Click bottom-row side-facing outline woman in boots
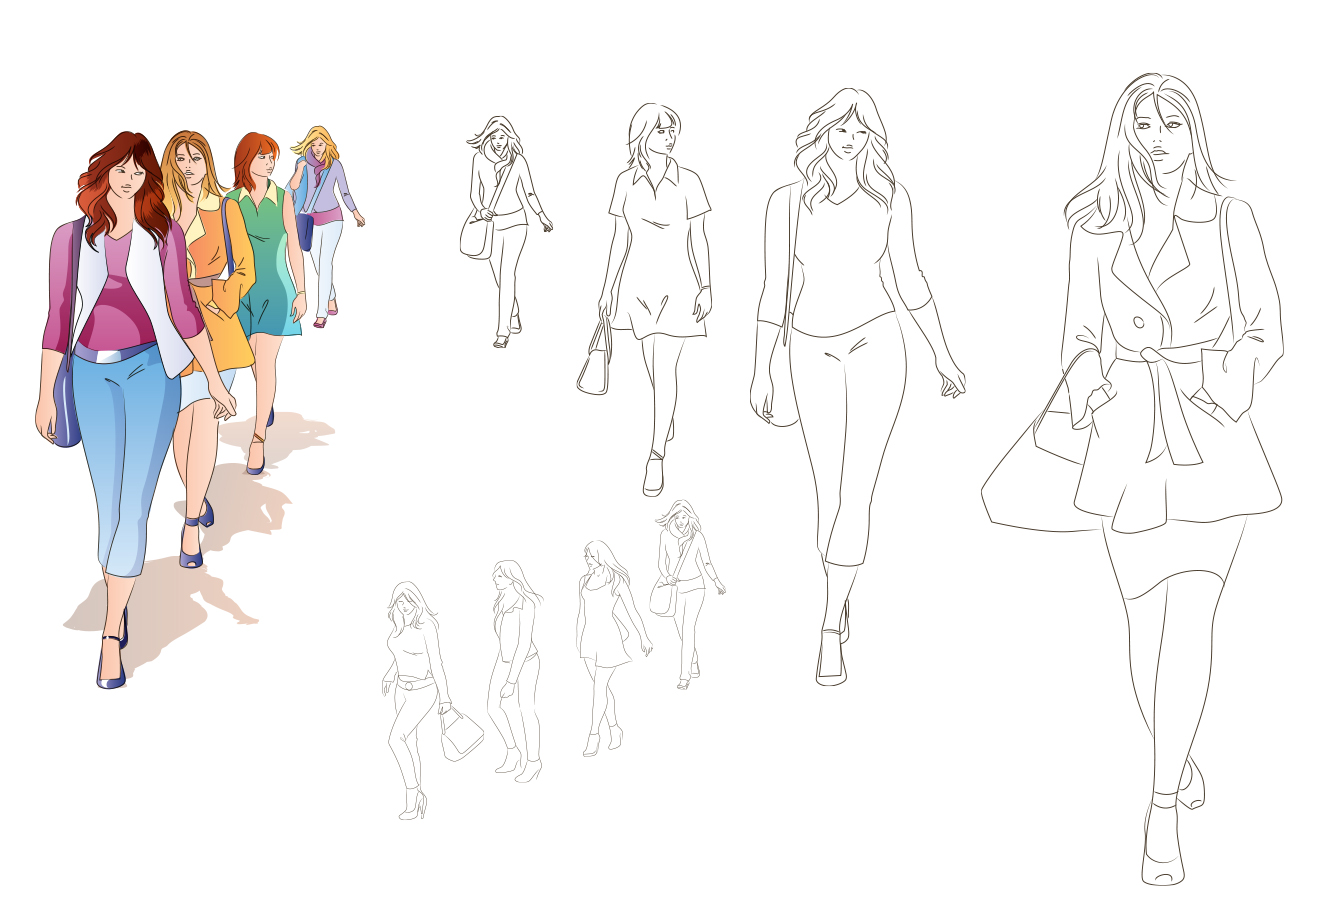The width and height of the screenshot is (1324, 897). pyautogui.click(x=514, y=660)
